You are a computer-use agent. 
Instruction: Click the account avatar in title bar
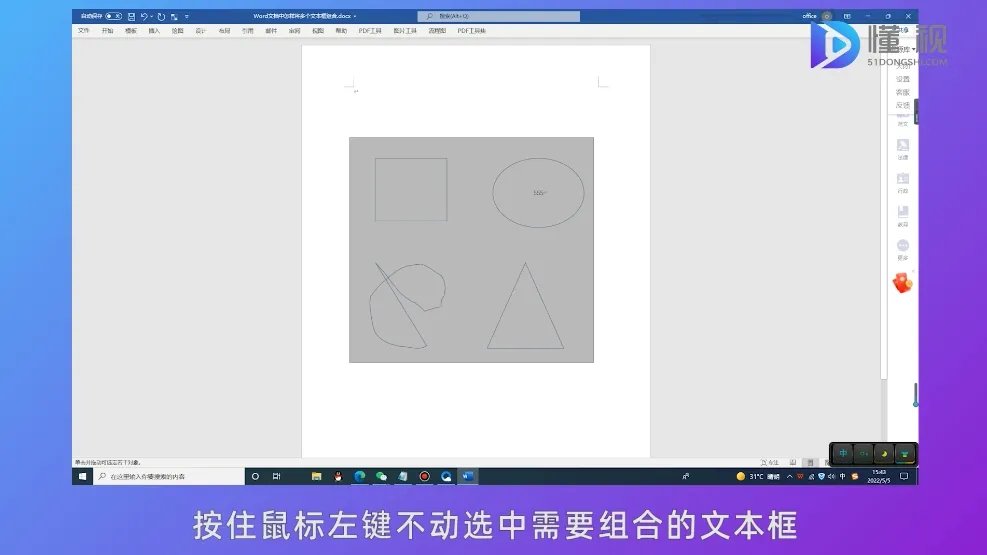pos(827,16)
